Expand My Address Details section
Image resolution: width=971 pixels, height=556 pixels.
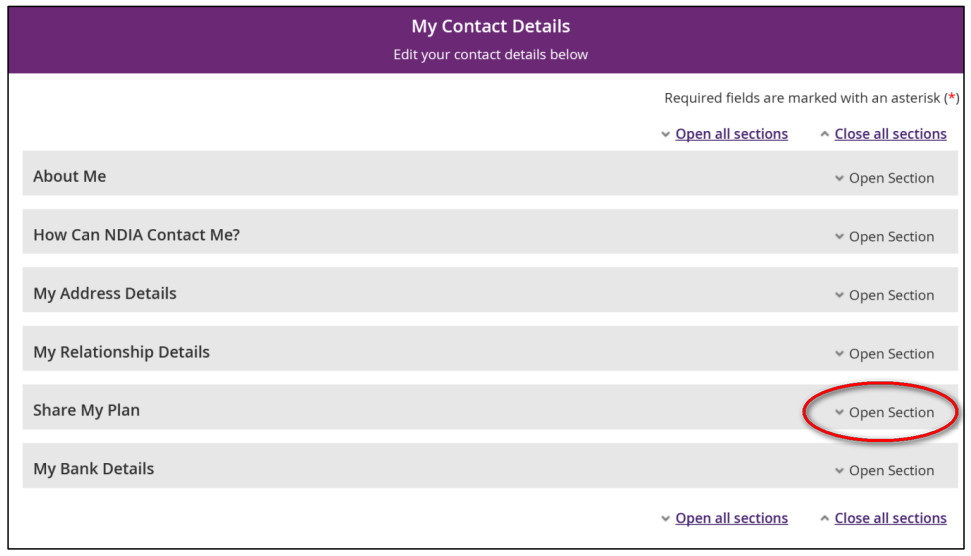tap(891, 295)
